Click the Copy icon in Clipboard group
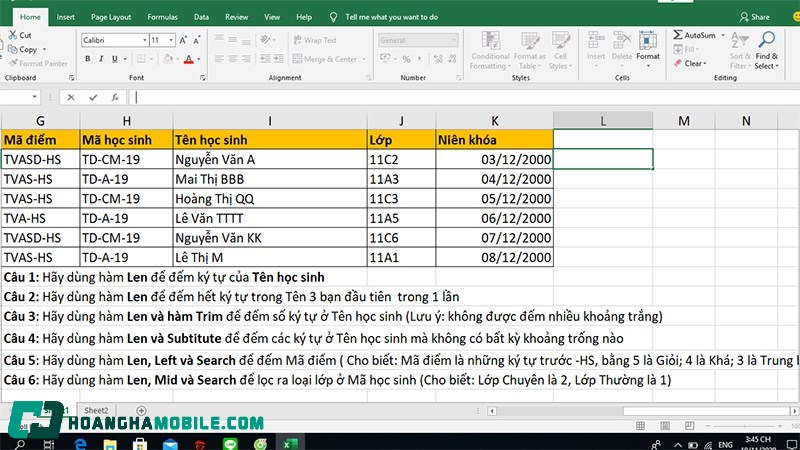 [12, 49]
